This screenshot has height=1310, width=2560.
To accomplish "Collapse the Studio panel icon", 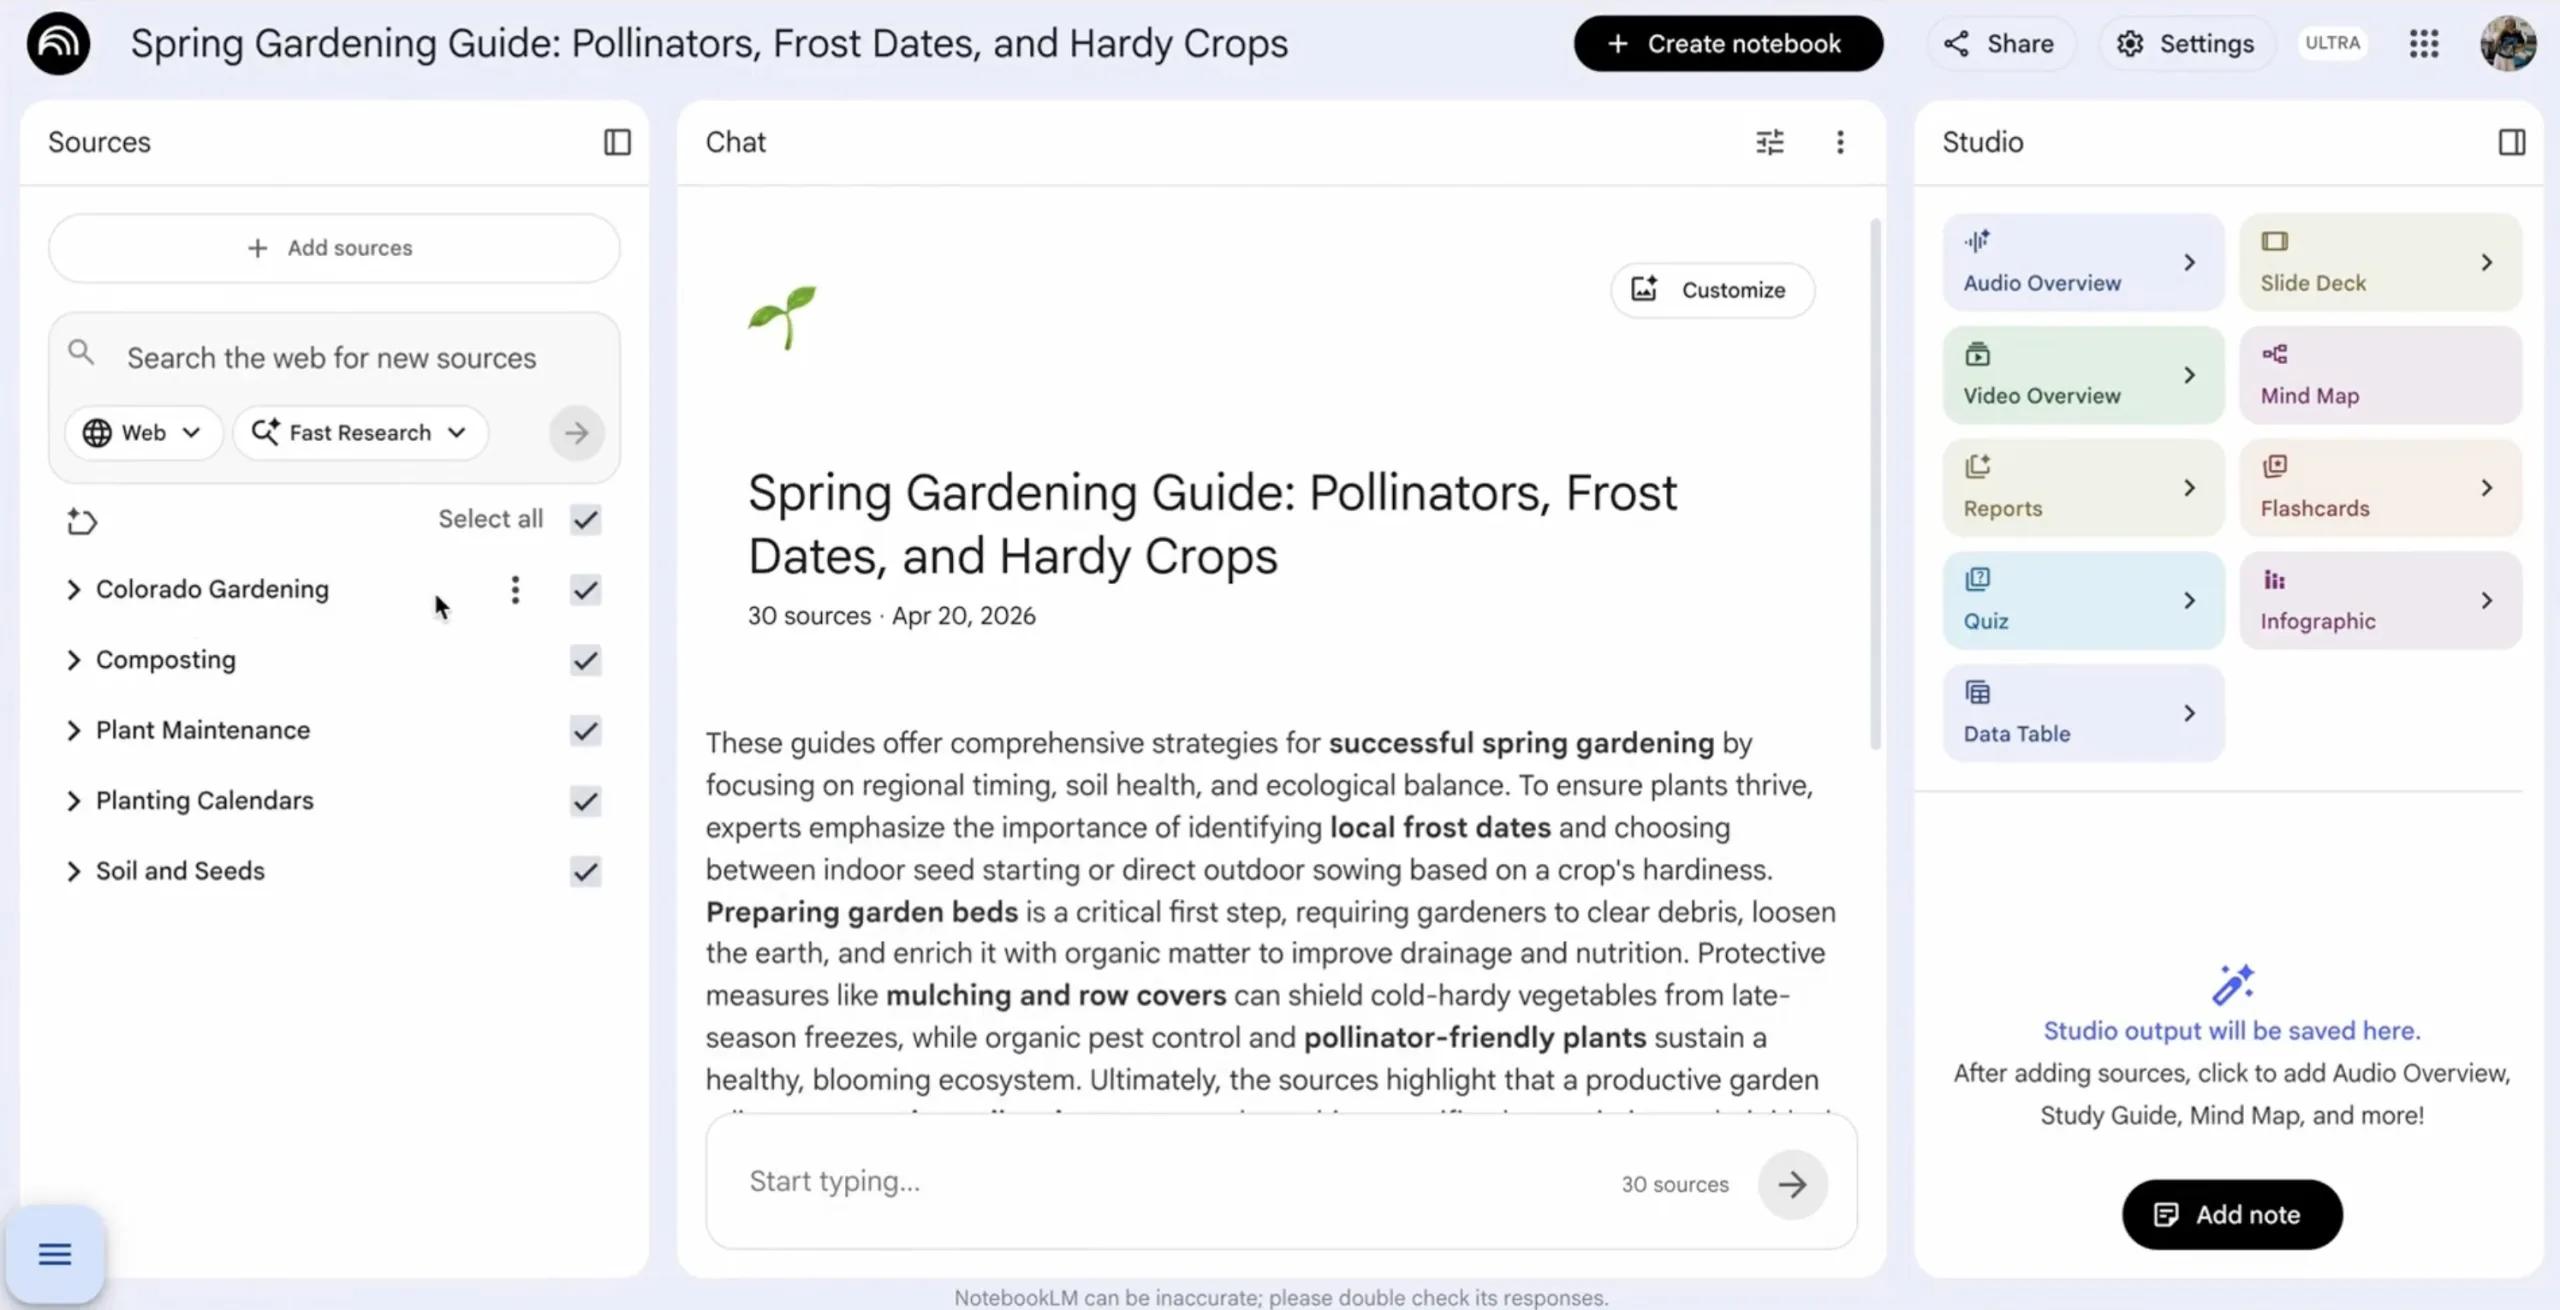I will click(2511, 142).
